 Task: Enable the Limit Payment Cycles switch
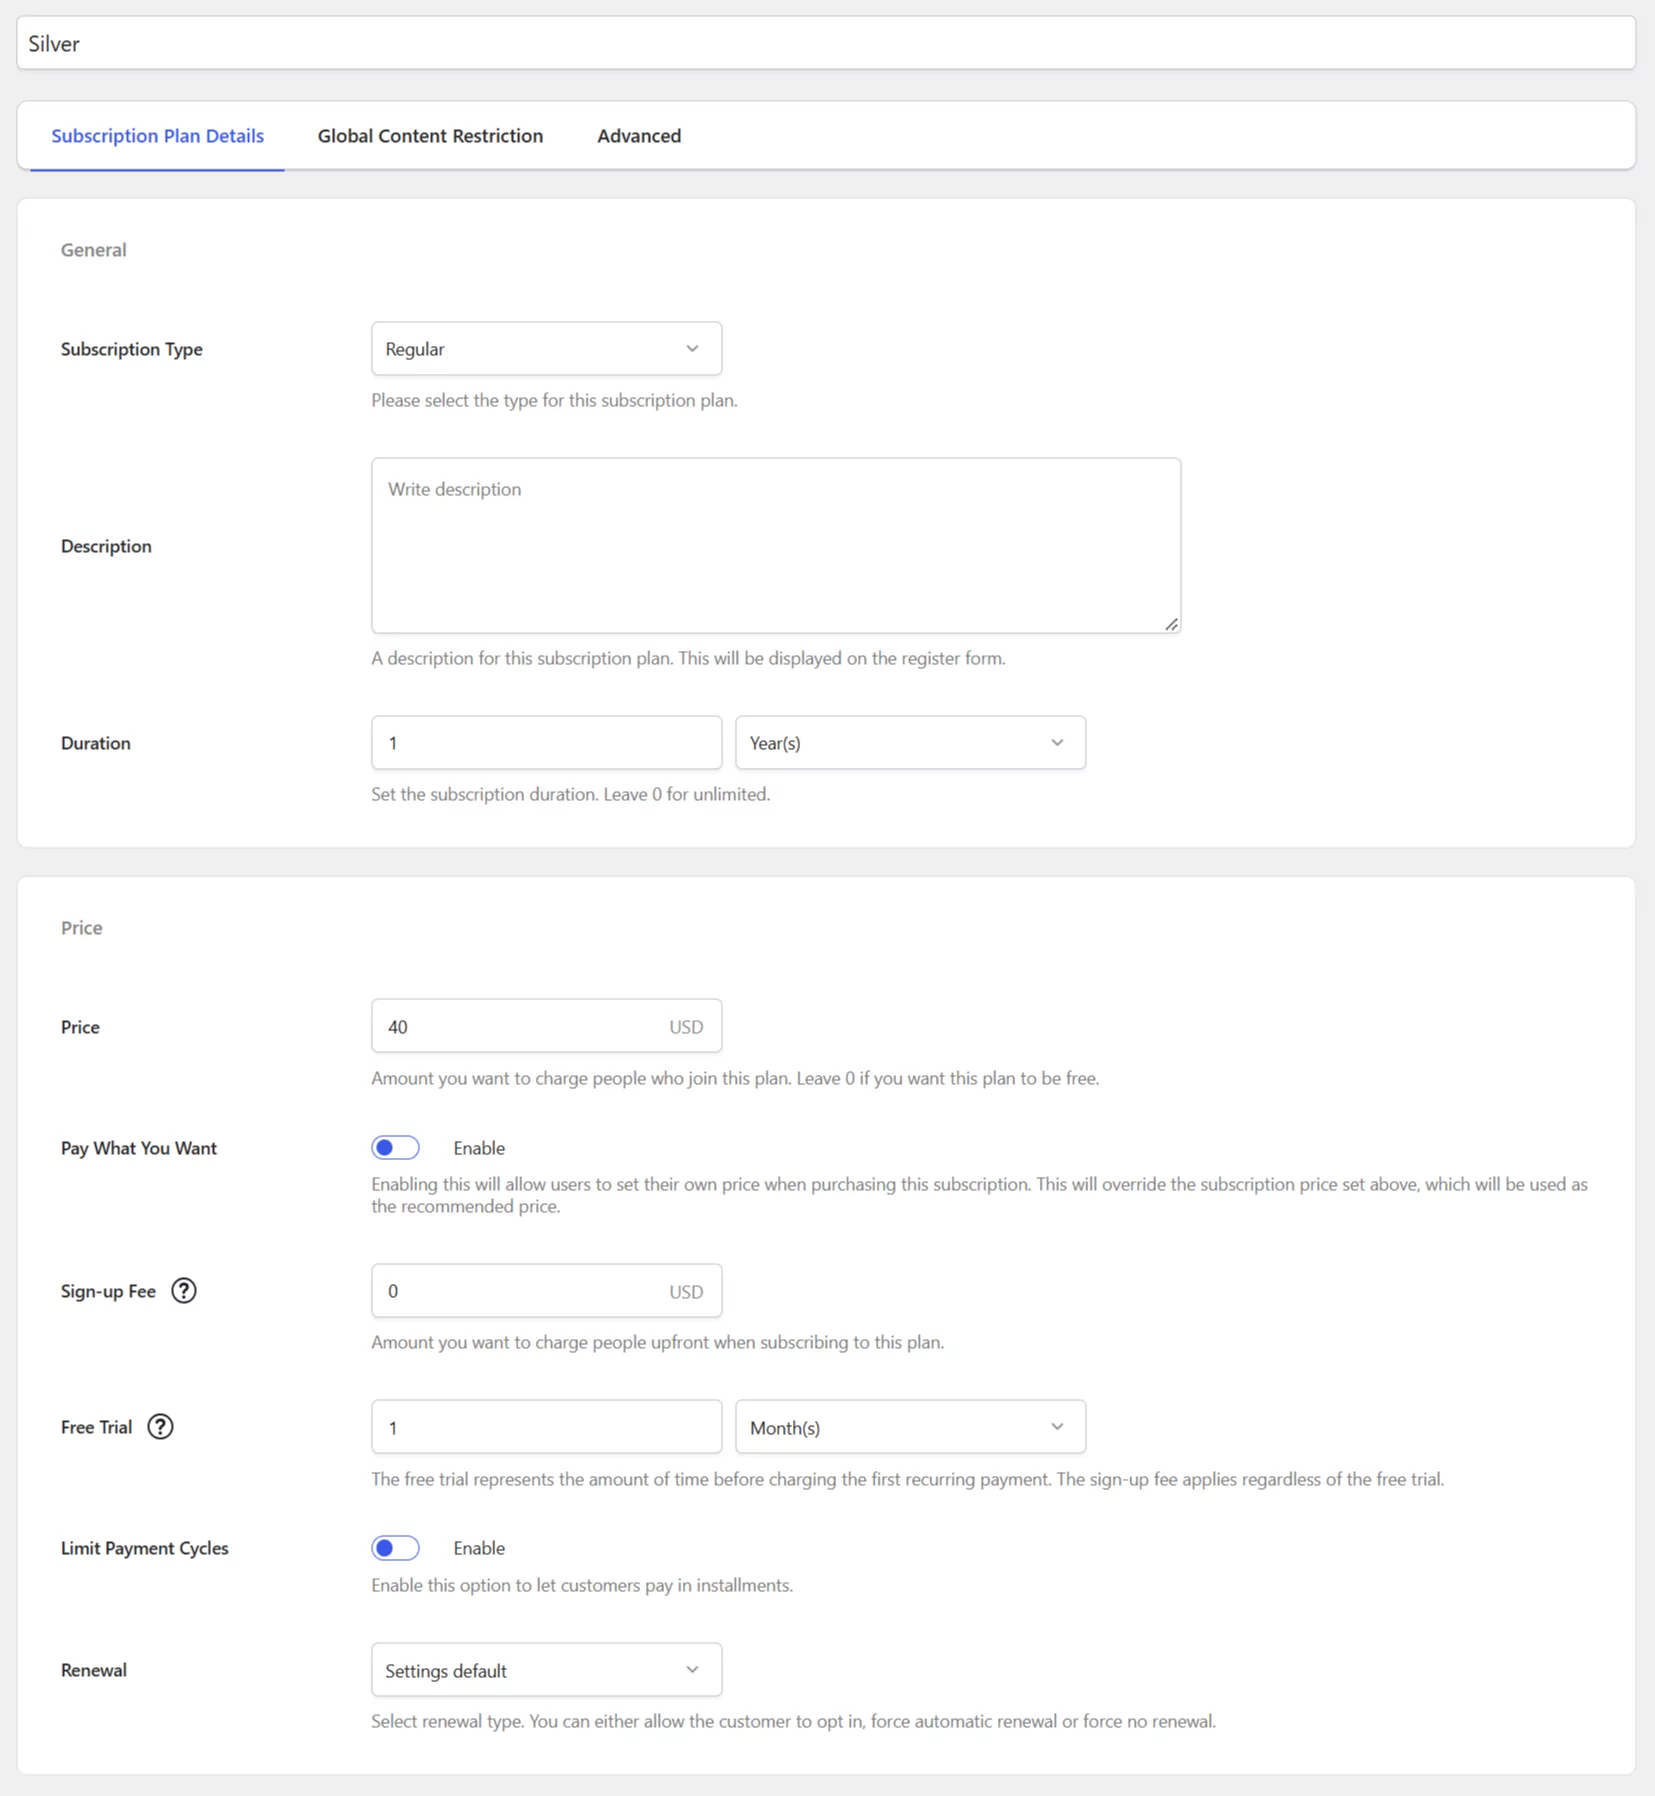point(395,1548)
